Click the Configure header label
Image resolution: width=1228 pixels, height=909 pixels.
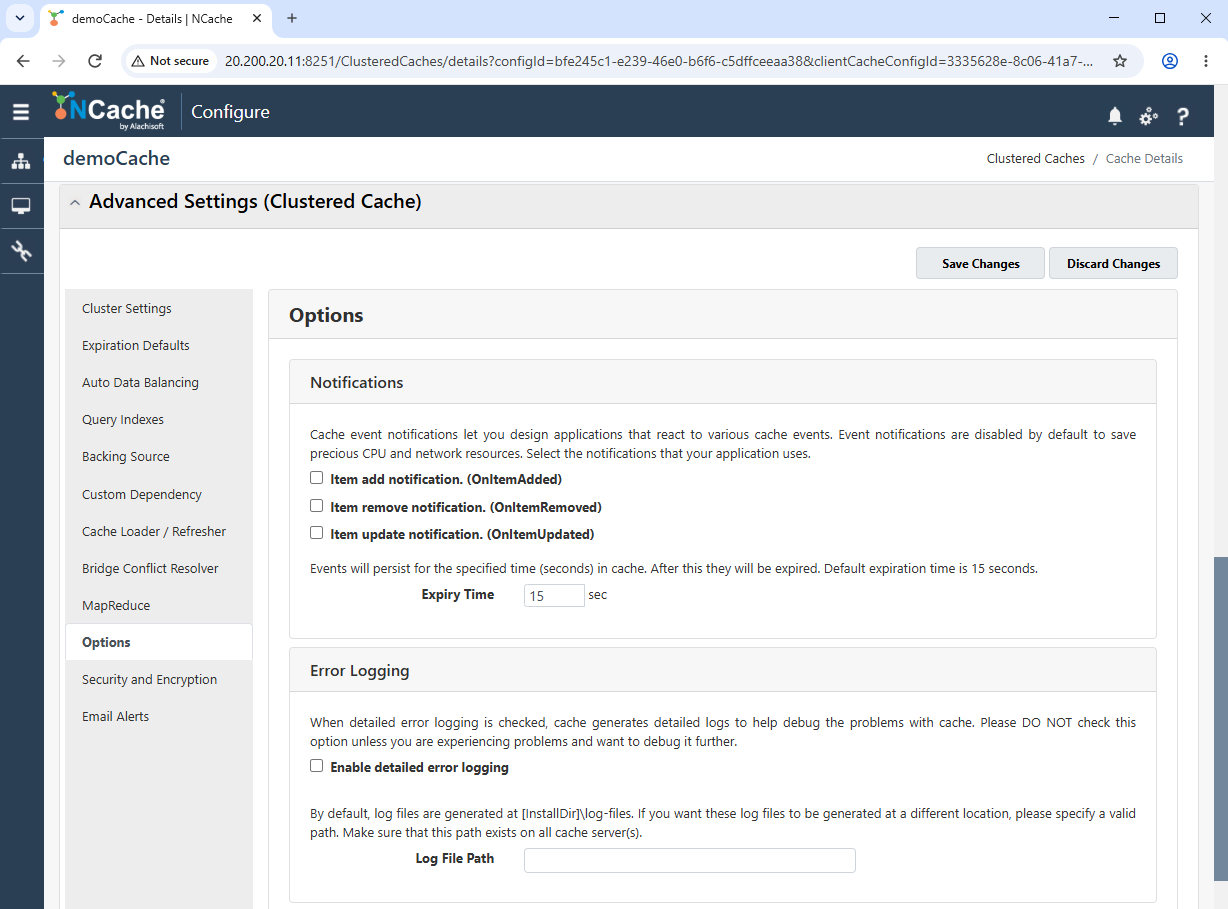click(230, 112)
